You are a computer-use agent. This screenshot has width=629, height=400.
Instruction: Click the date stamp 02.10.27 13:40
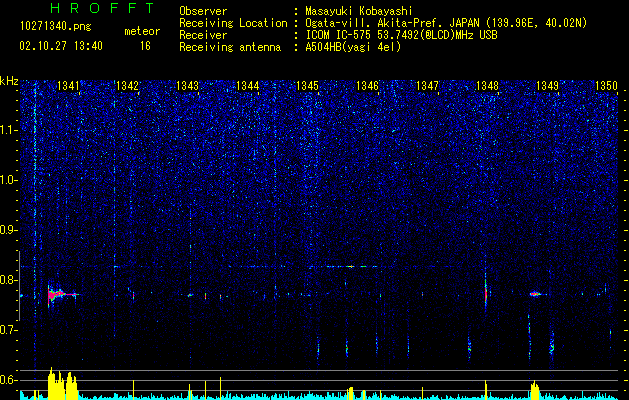click(x=61, y=46)
